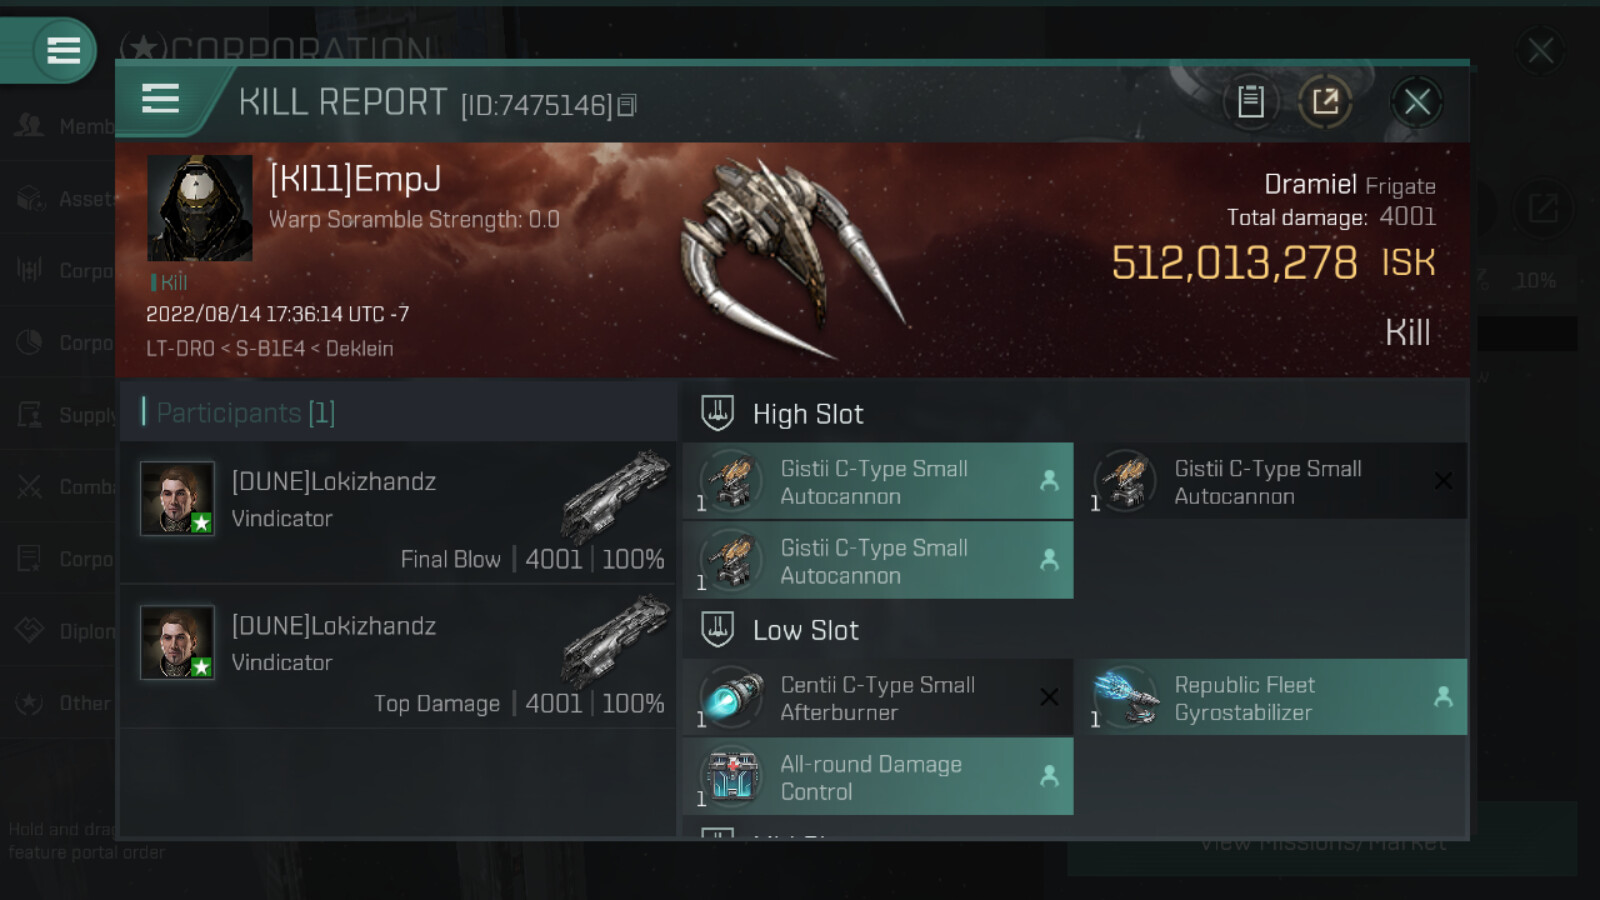Open the Kill Report hamburger menu
This screenshot has width=1600, height=900.
tap(160, 99)
